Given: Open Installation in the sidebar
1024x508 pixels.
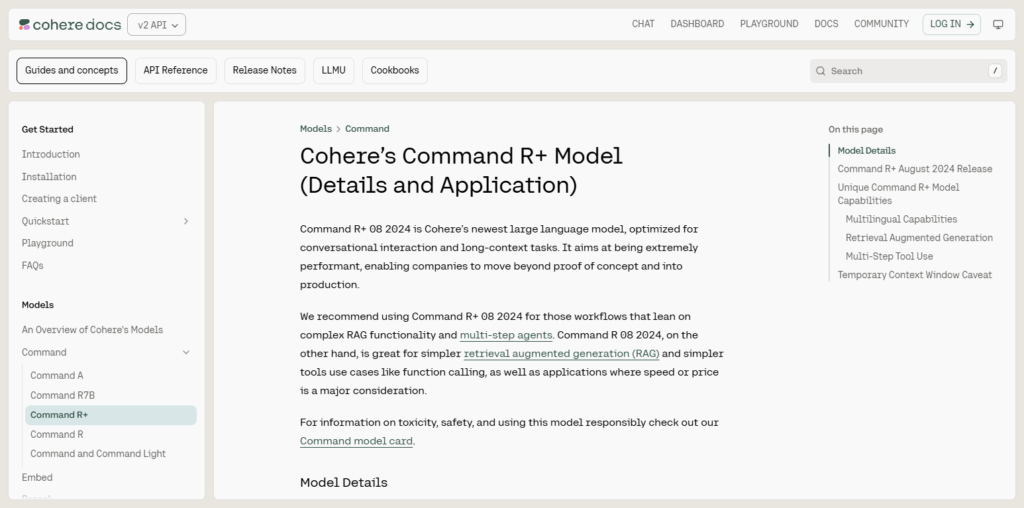Looking at the screenshot, I should click(x=49, y=177).
